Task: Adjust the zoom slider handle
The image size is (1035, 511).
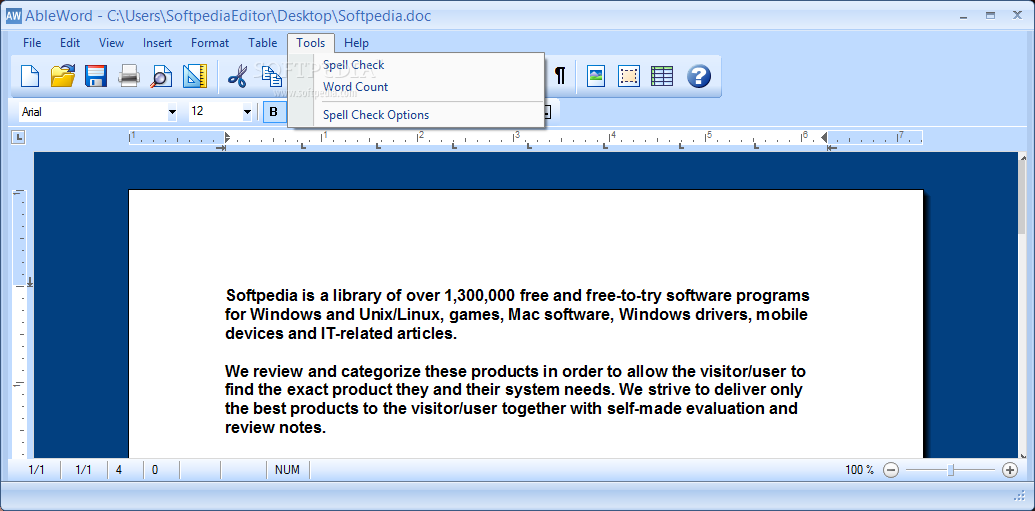Action: 951,470
